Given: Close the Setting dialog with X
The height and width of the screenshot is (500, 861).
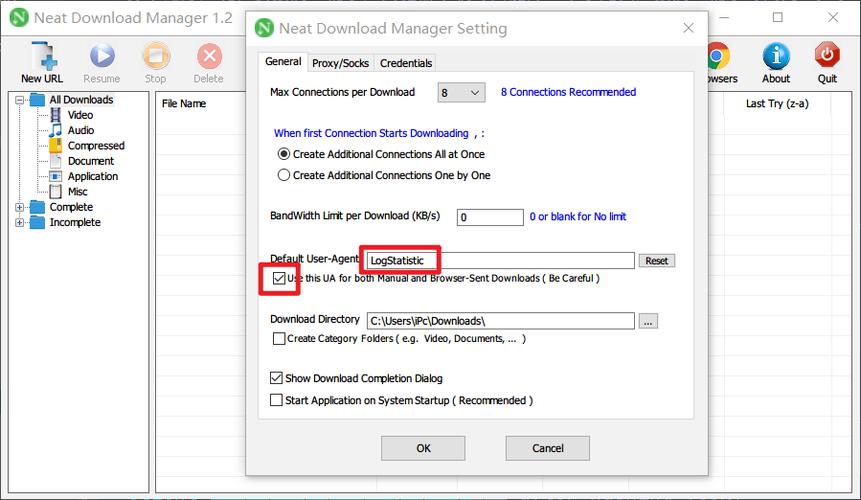Looking at the screenshot, I should (689, 28).
